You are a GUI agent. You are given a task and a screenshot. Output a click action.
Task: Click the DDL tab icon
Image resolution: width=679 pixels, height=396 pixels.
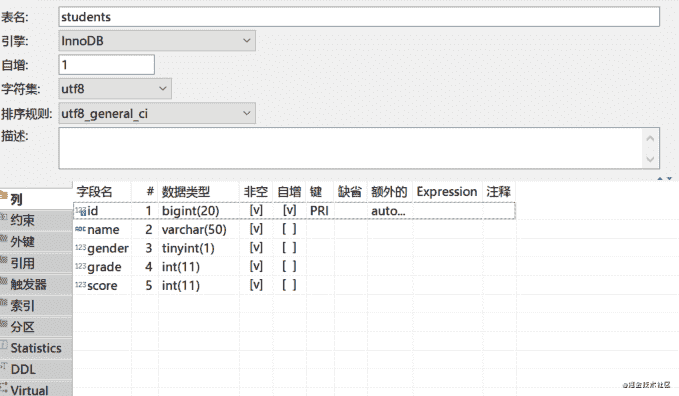coord(4,366)
